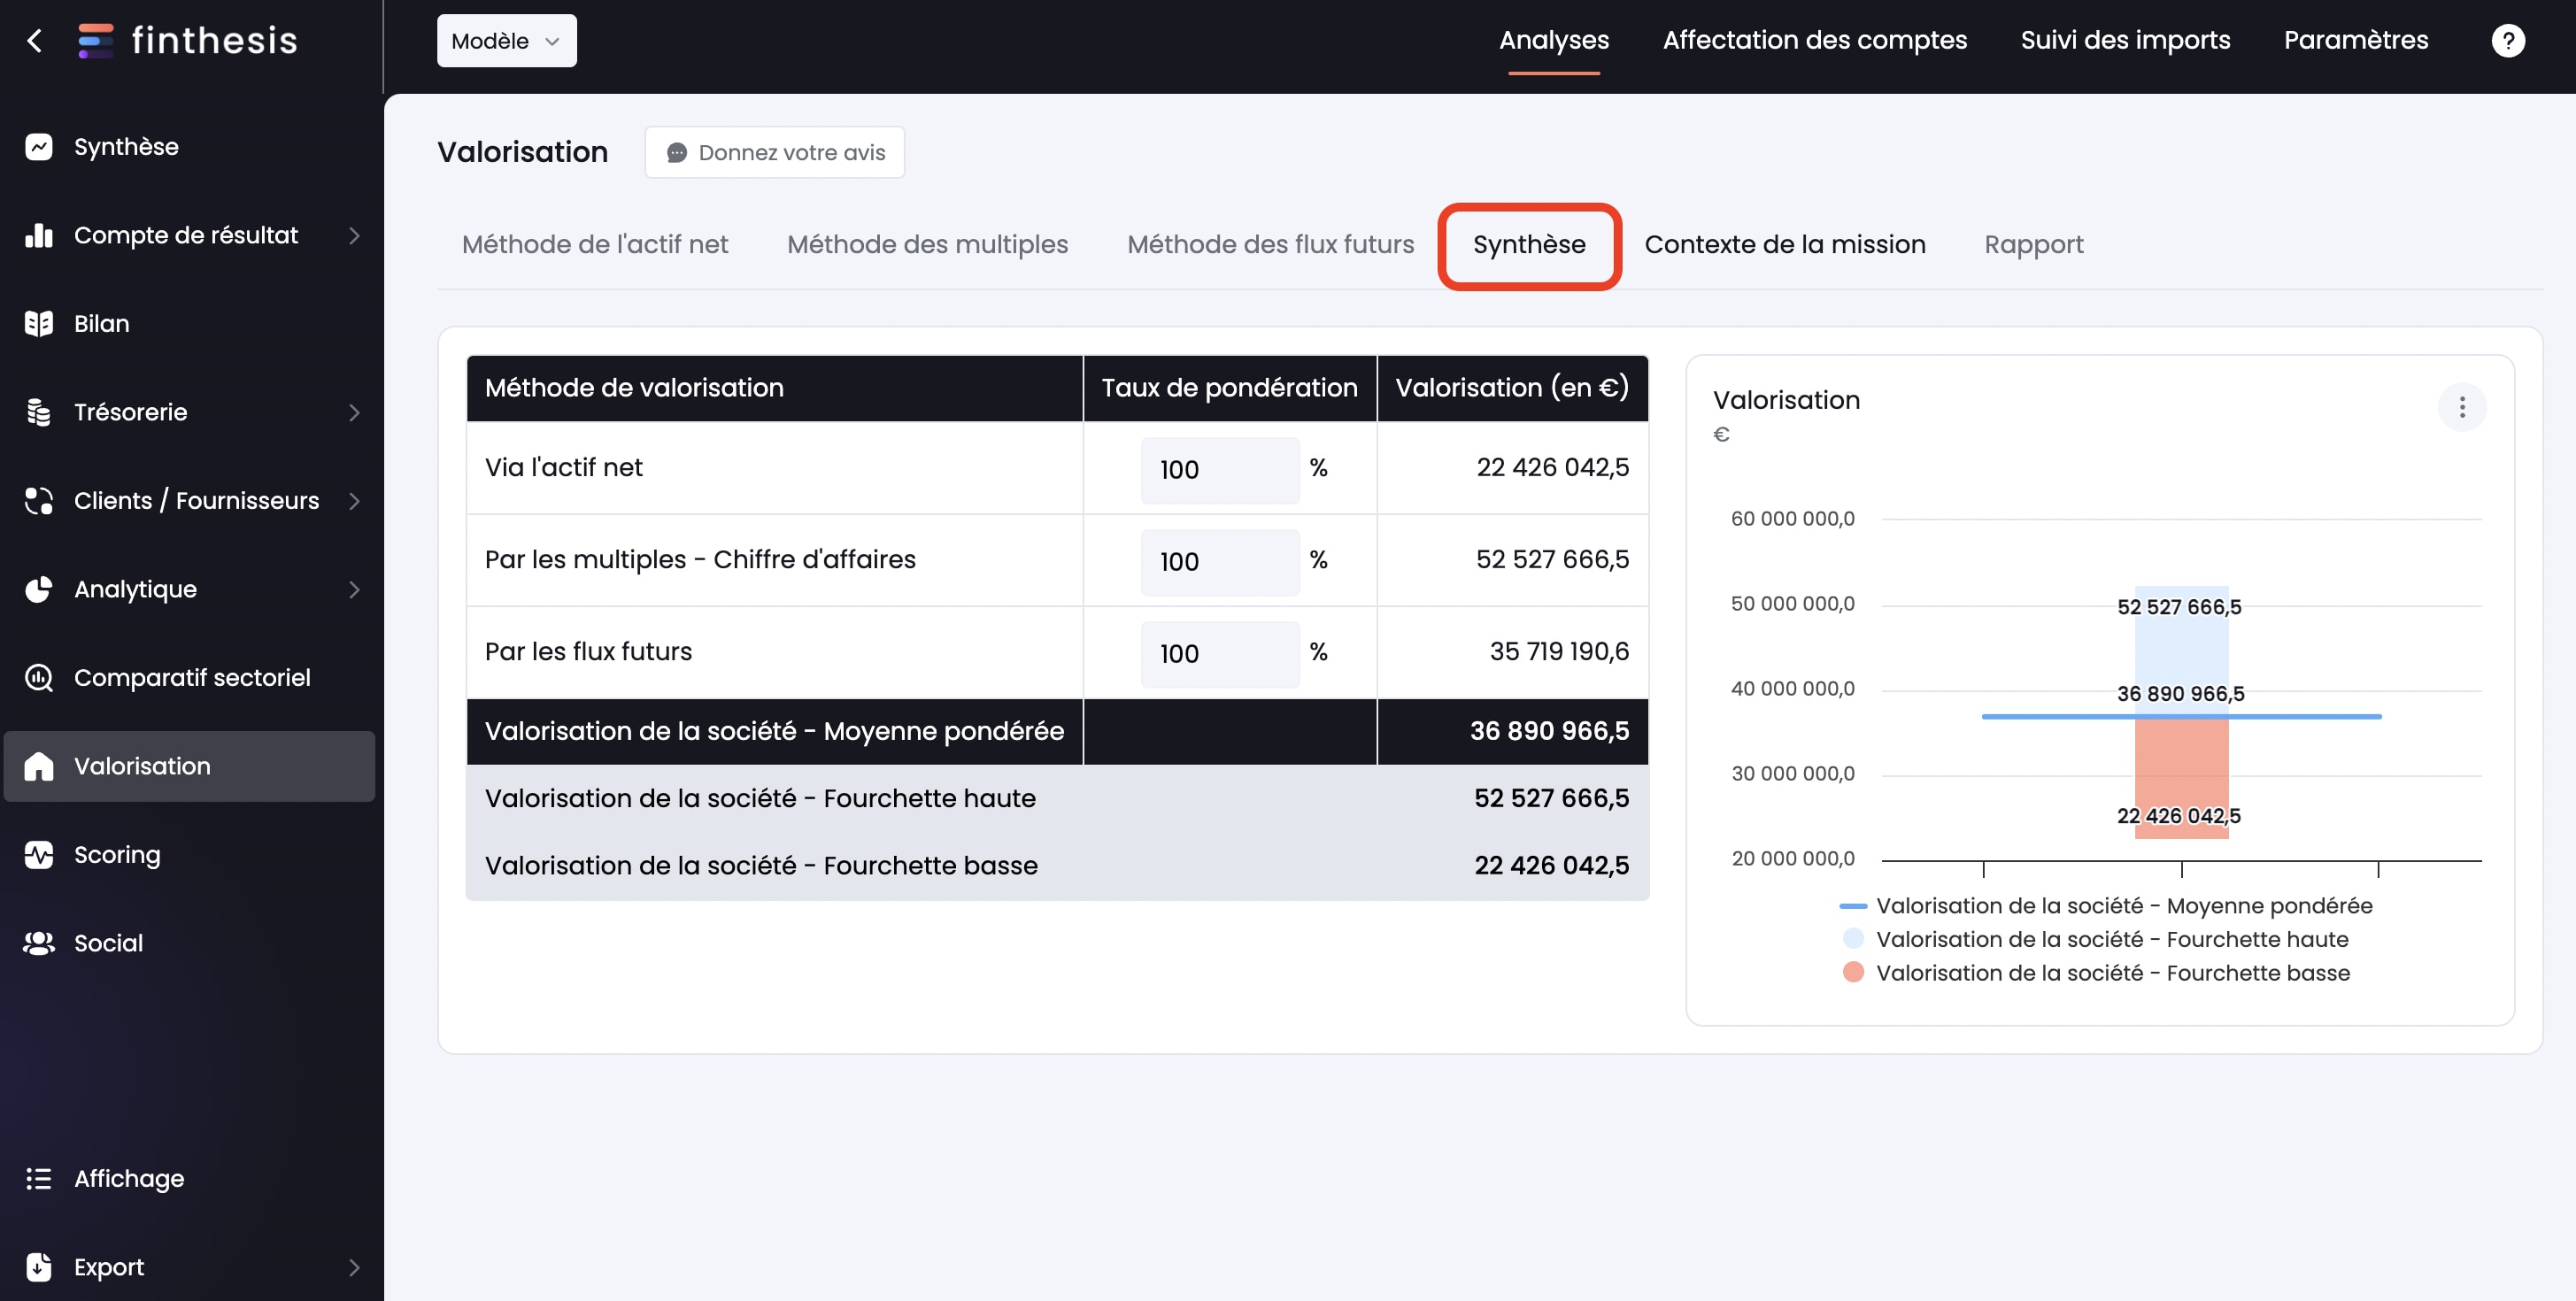This screenshot has height=1301, width=2576.
Task: Click the back arrow icon
Action: (x=35, y=41)
